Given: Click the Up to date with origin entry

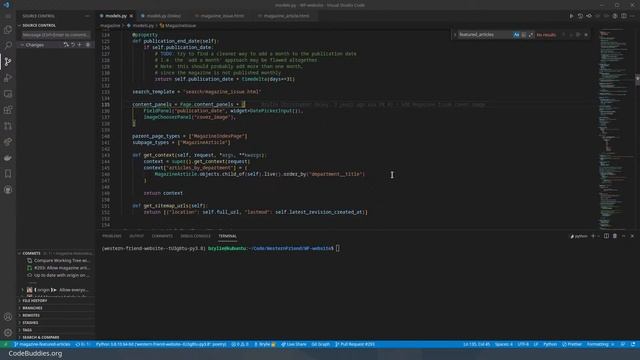Looking at the screenshot, I should click(x=58, y=275).
